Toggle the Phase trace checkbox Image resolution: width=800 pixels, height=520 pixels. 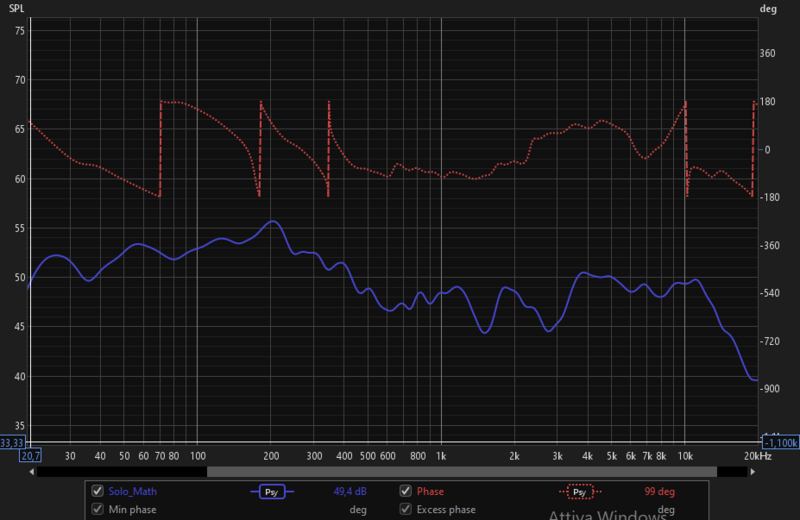406,491
